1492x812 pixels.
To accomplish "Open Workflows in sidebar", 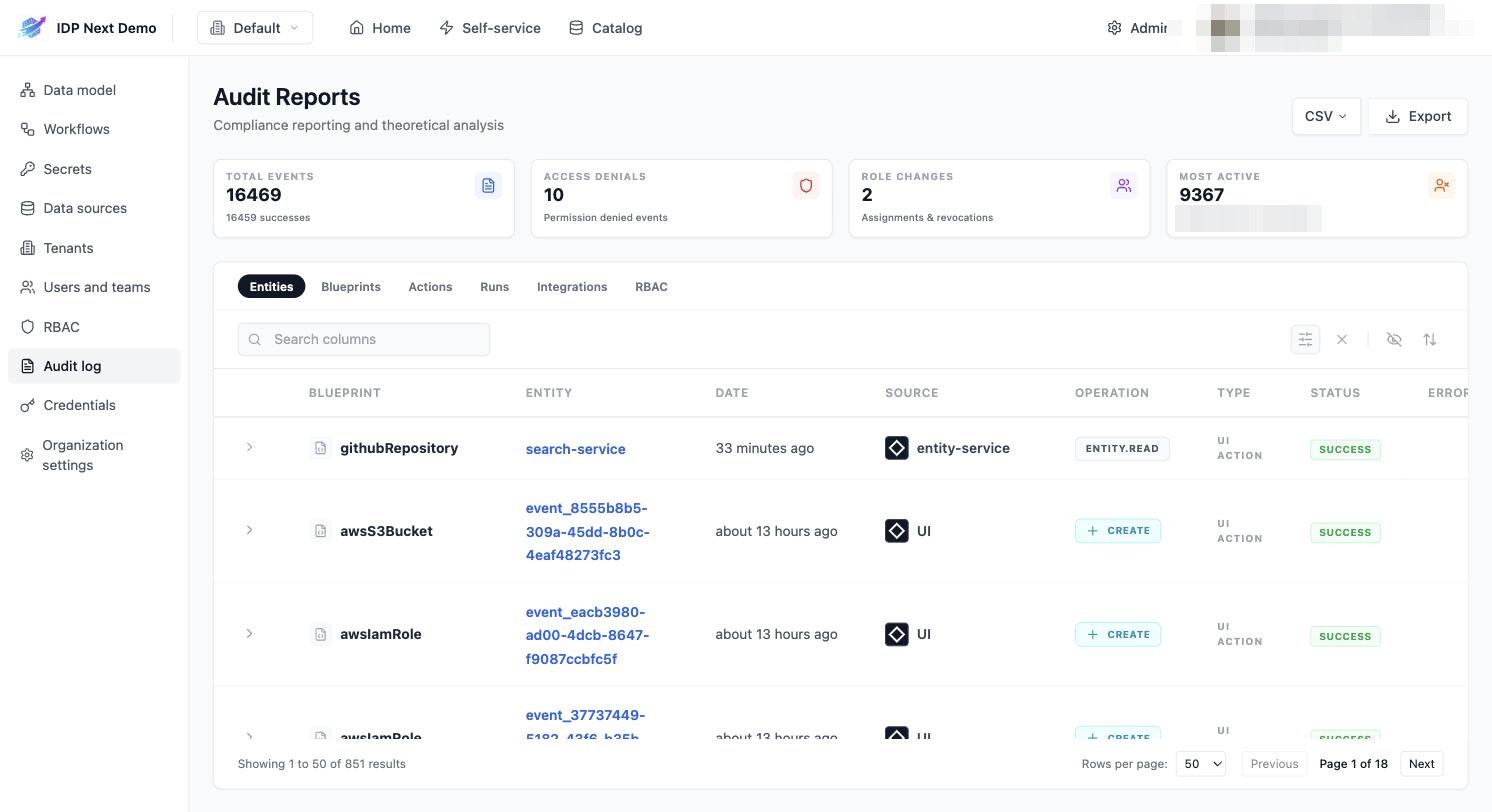I will coord(94,129).
